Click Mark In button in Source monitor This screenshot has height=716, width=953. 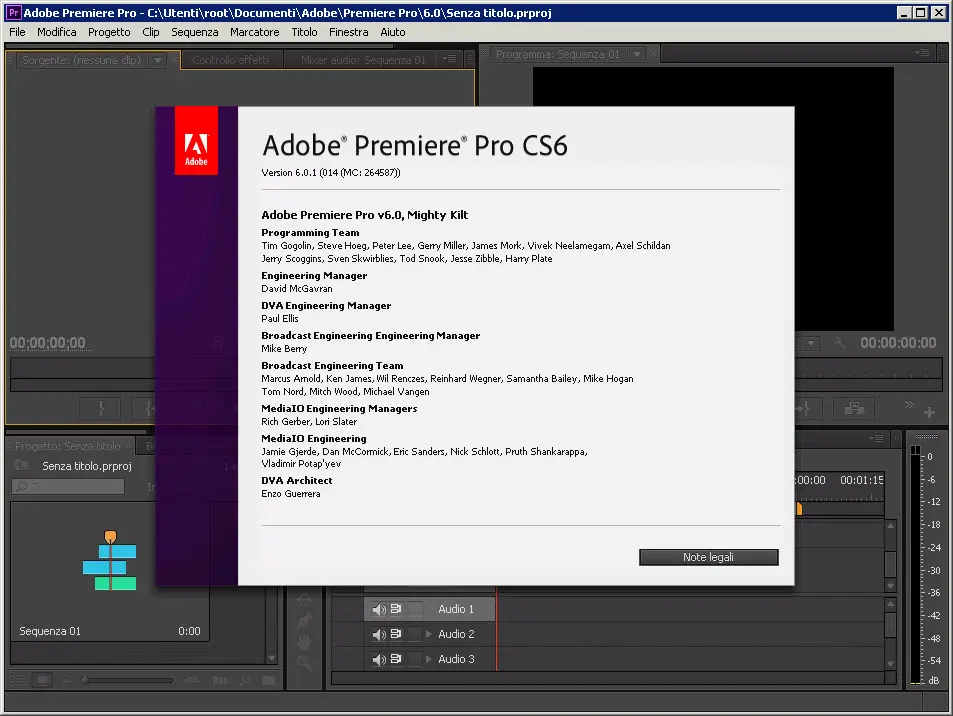pos(101,408)
